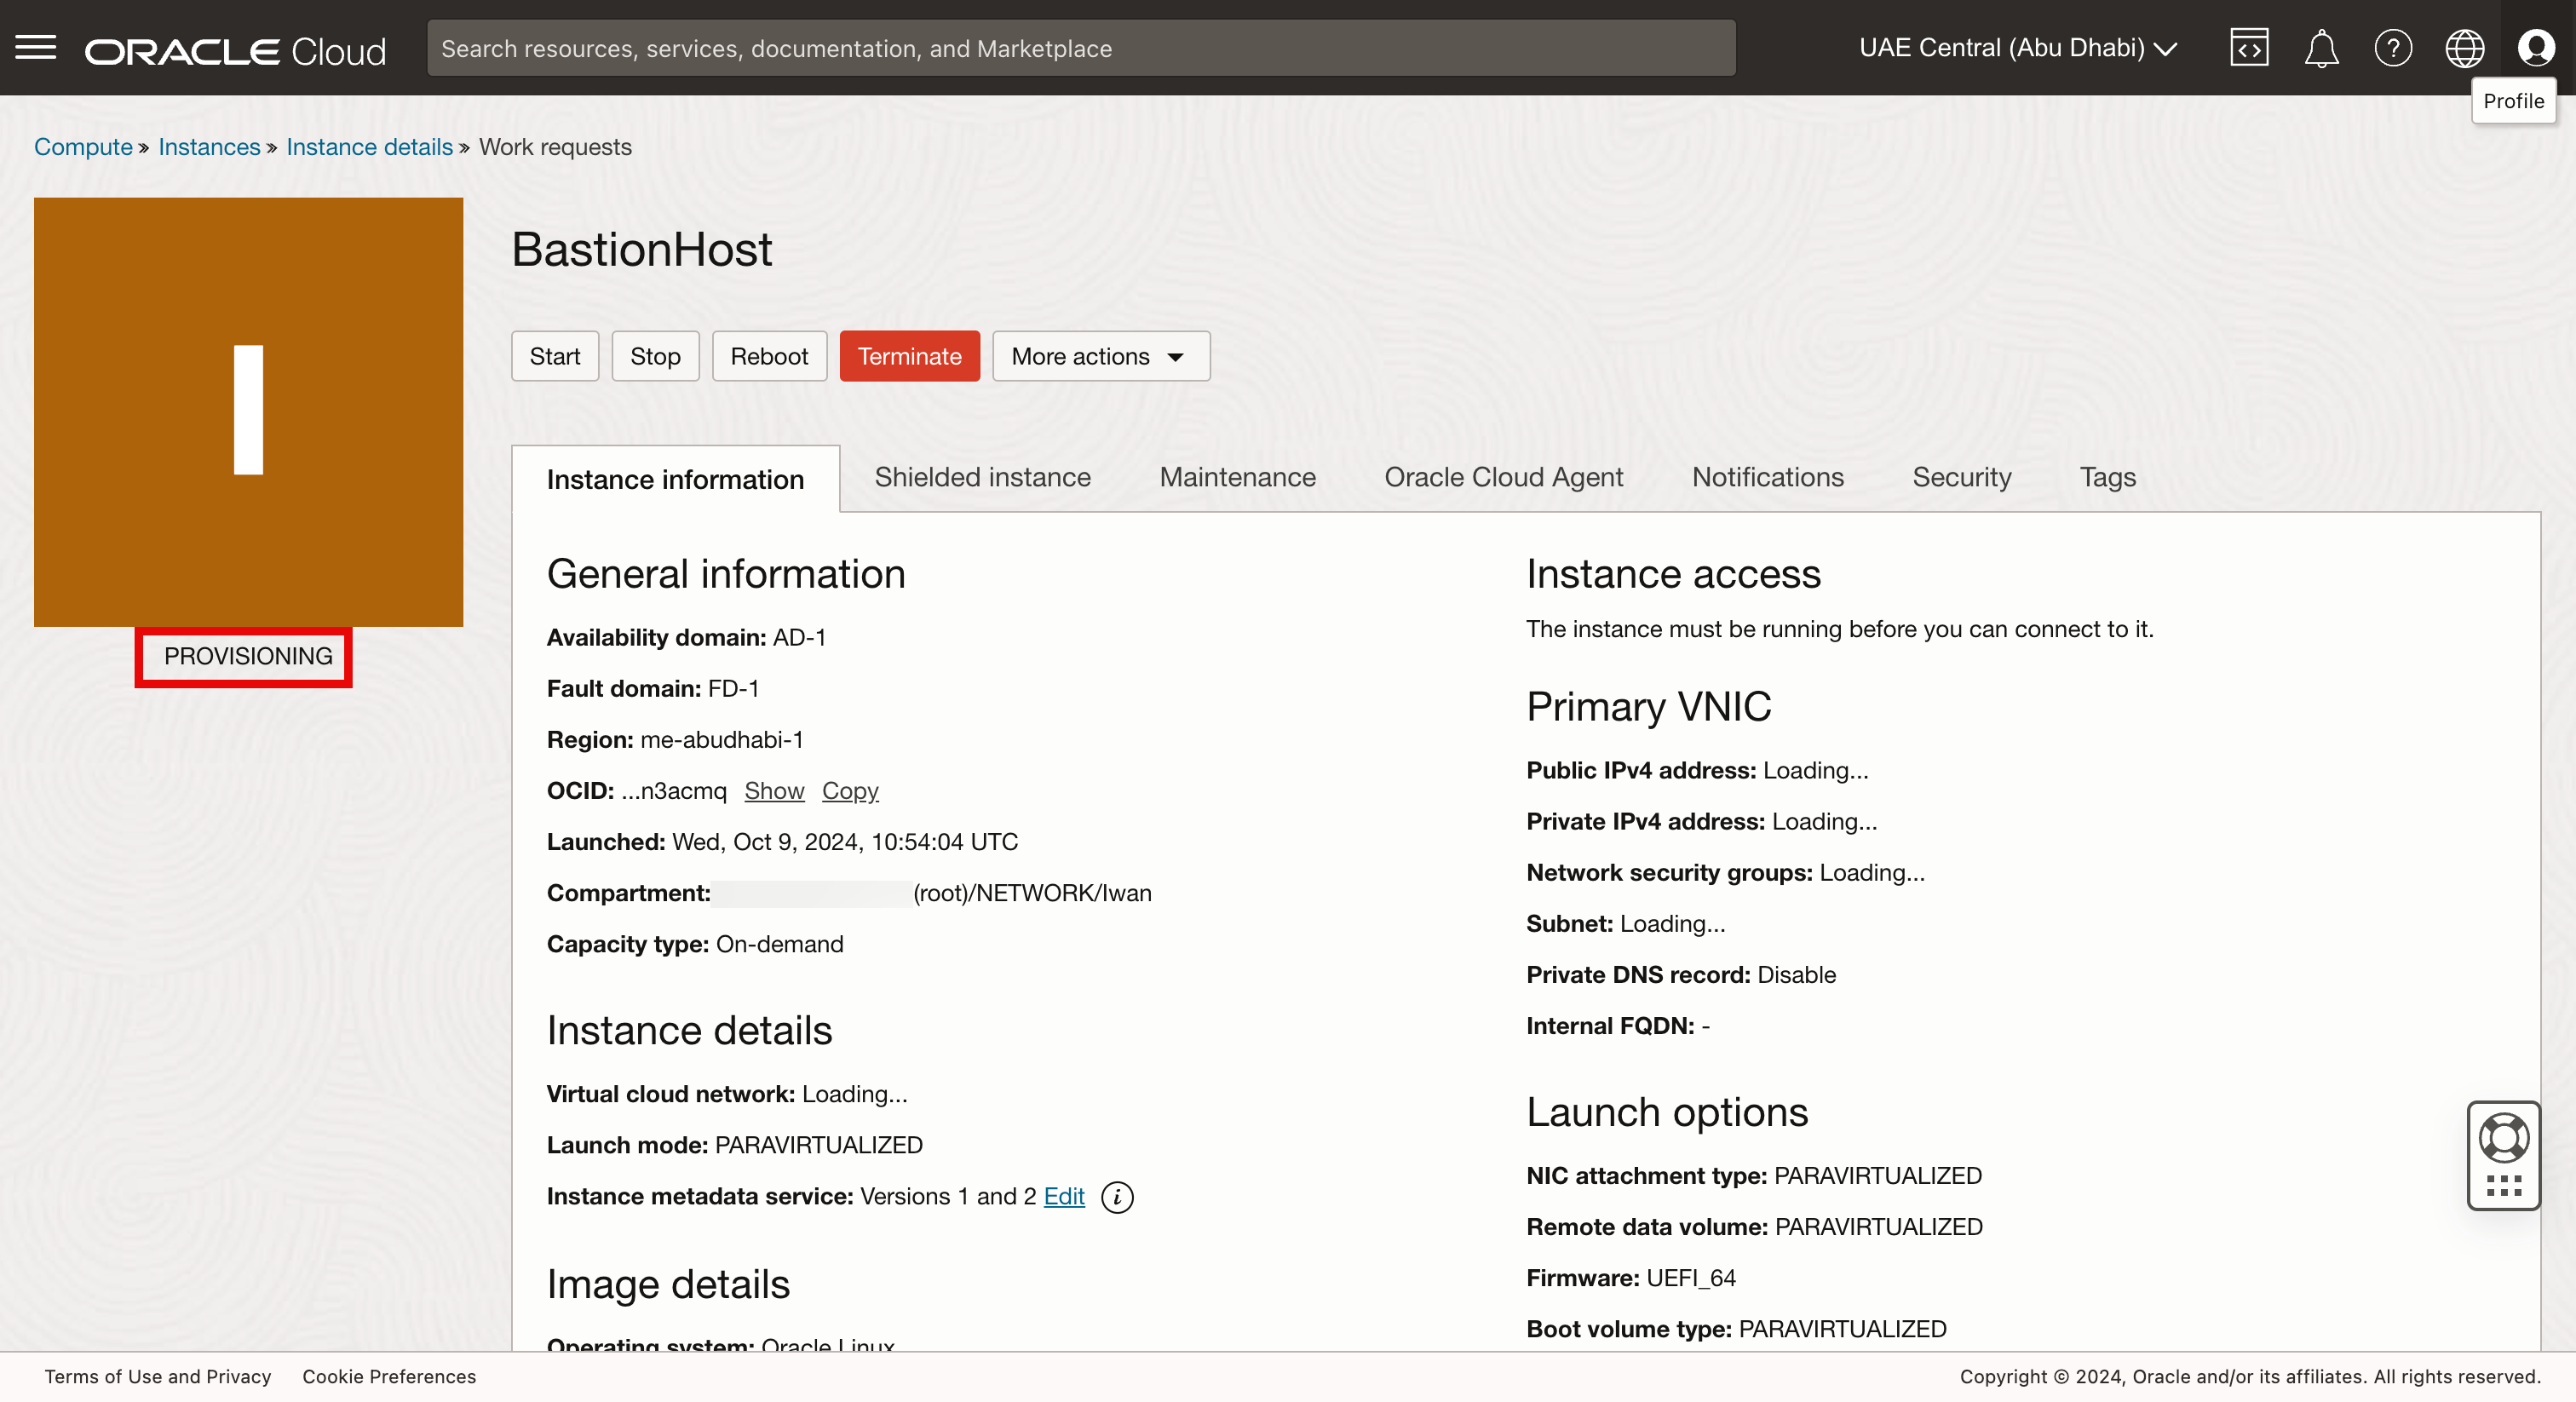Click the metadata service info icon
2576x1402 pixels.
(x=1117, y=1197)
